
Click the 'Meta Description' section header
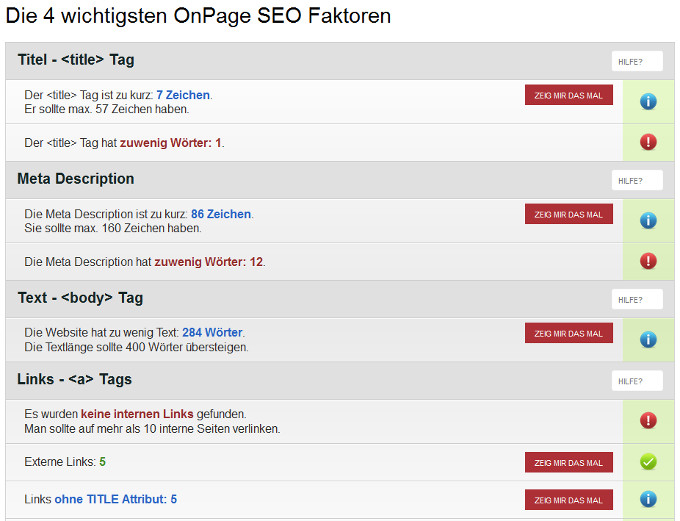pos(76,179)
